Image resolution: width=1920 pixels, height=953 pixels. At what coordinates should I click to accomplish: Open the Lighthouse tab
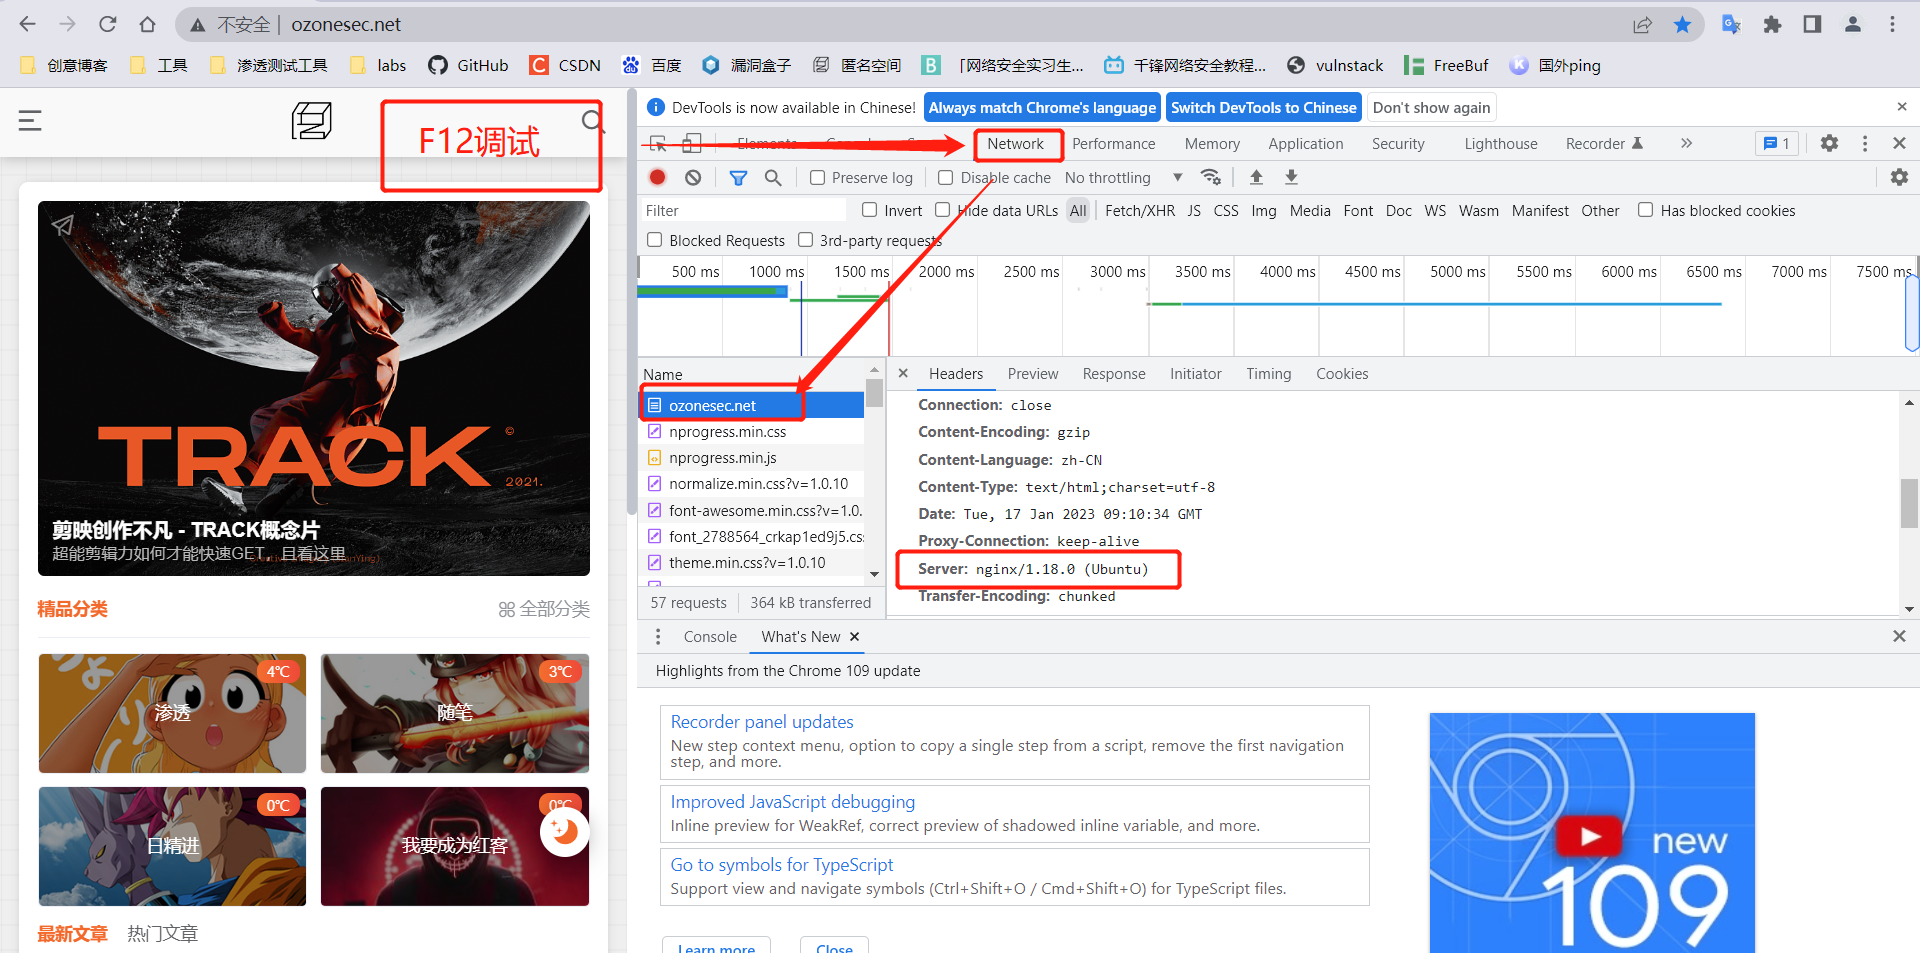(x=1500, y=144)
